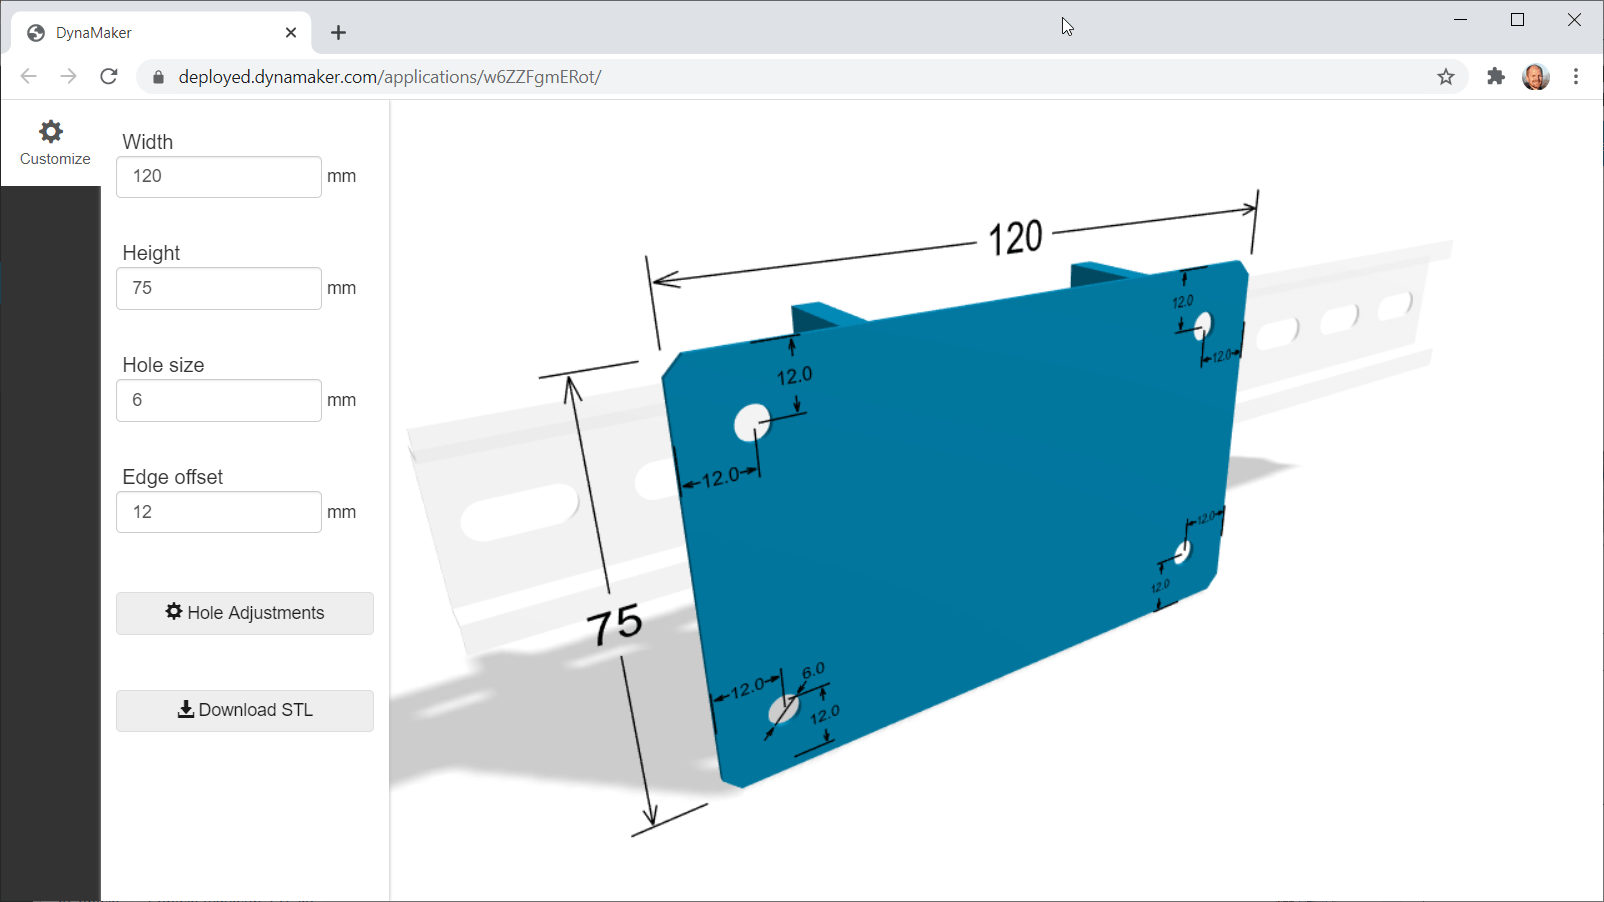Open the browser extensions puzzle icon

tap(1496, 76)
